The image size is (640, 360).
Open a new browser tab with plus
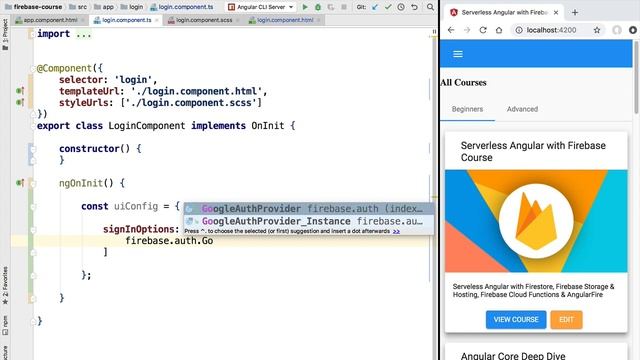coord(575,13)
